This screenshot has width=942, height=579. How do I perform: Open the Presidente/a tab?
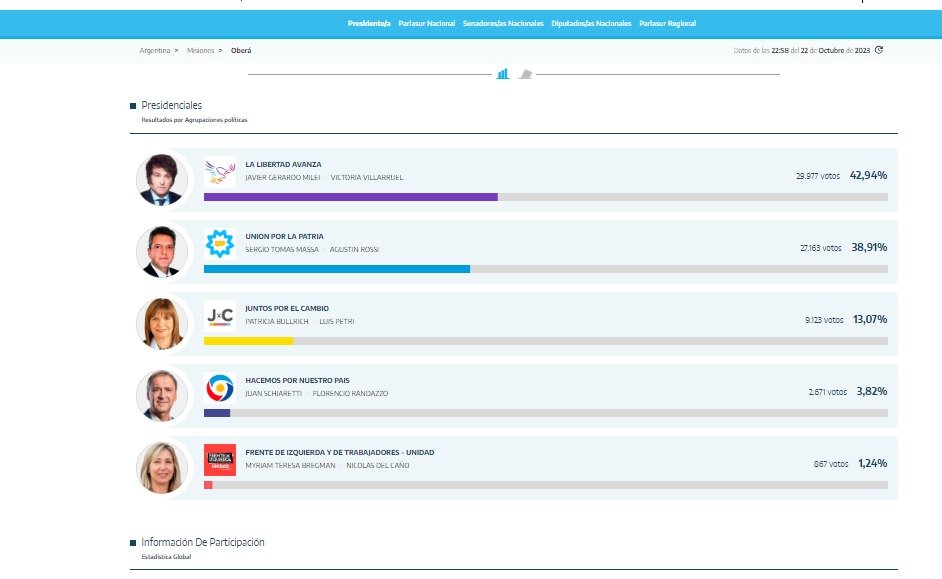point(369,23)
